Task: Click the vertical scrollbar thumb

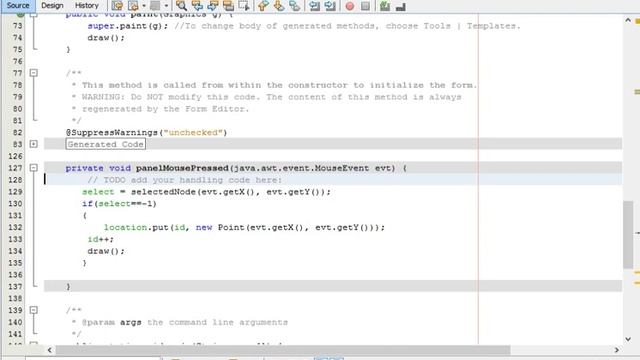Action: (628, 235)
